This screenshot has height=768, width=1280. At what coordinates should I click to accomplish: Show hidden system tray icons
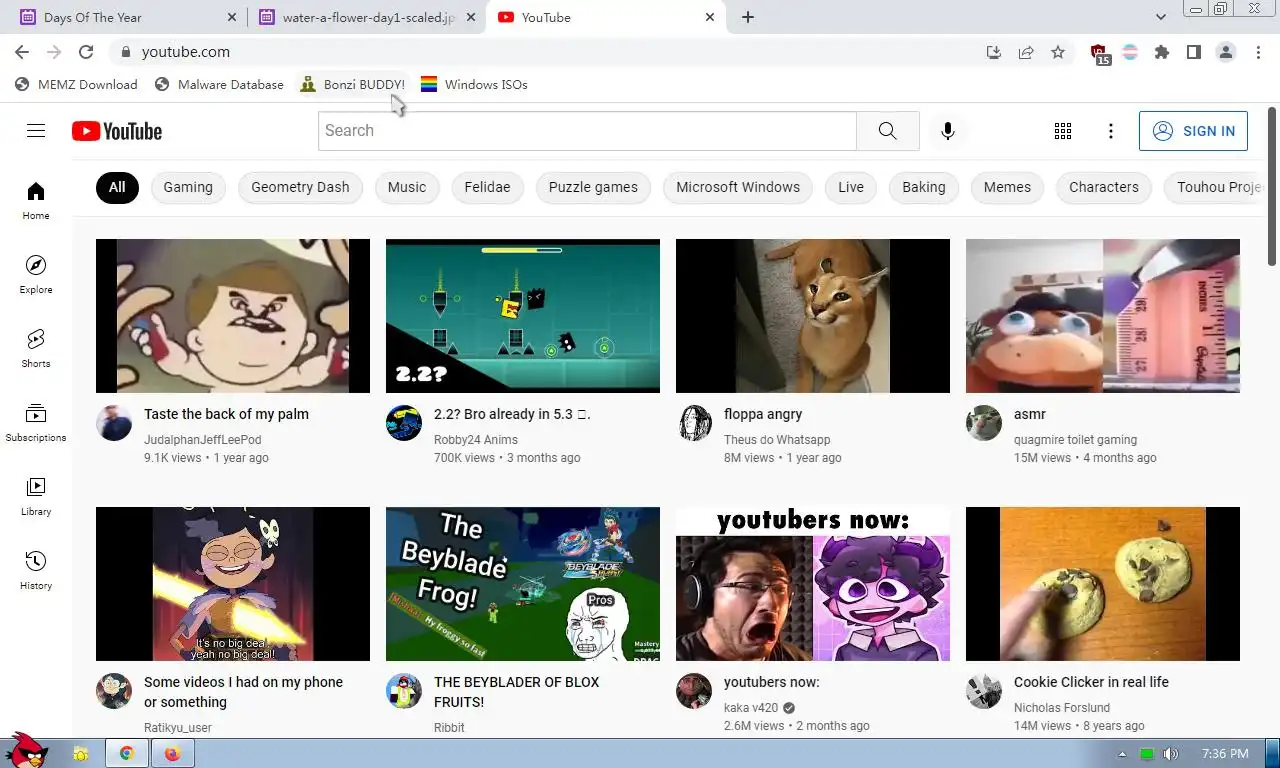(x=1122, y=754)
